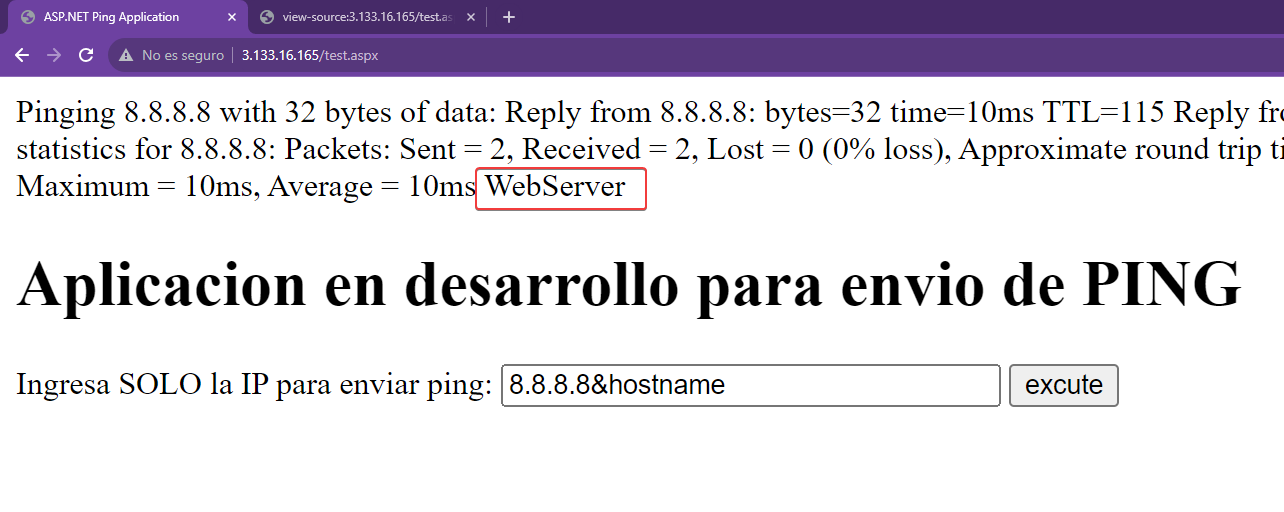Click the 'Aplicacion en desarrollo' heading
The height and width of the screenshot is (512, 1284).
[629, 283]
